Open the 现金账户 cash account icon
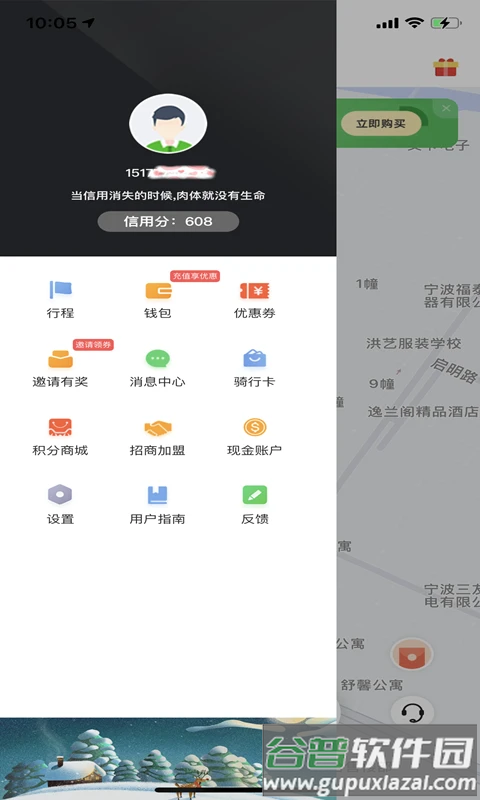 255,427
